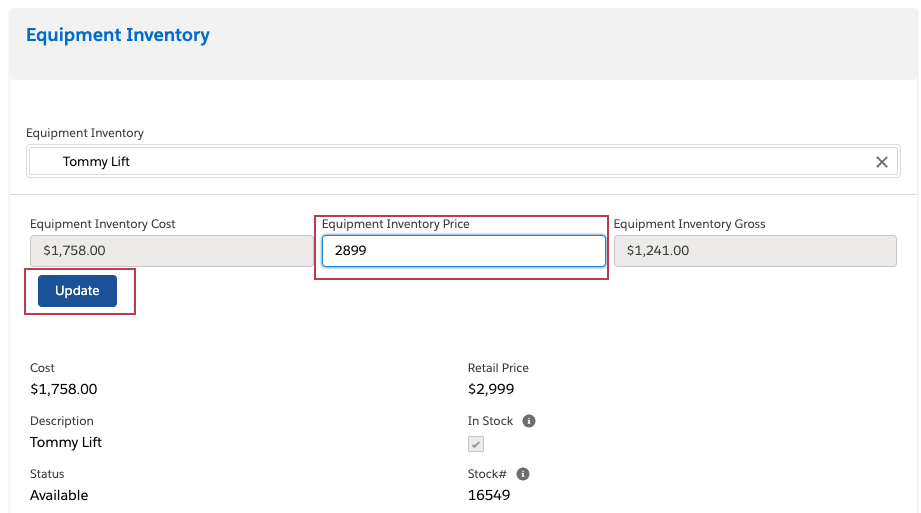Focus the Equipment Inventory Price field
Image resolution: width=921 pixels, height=513 pixels.
click(x=463, y=251)
